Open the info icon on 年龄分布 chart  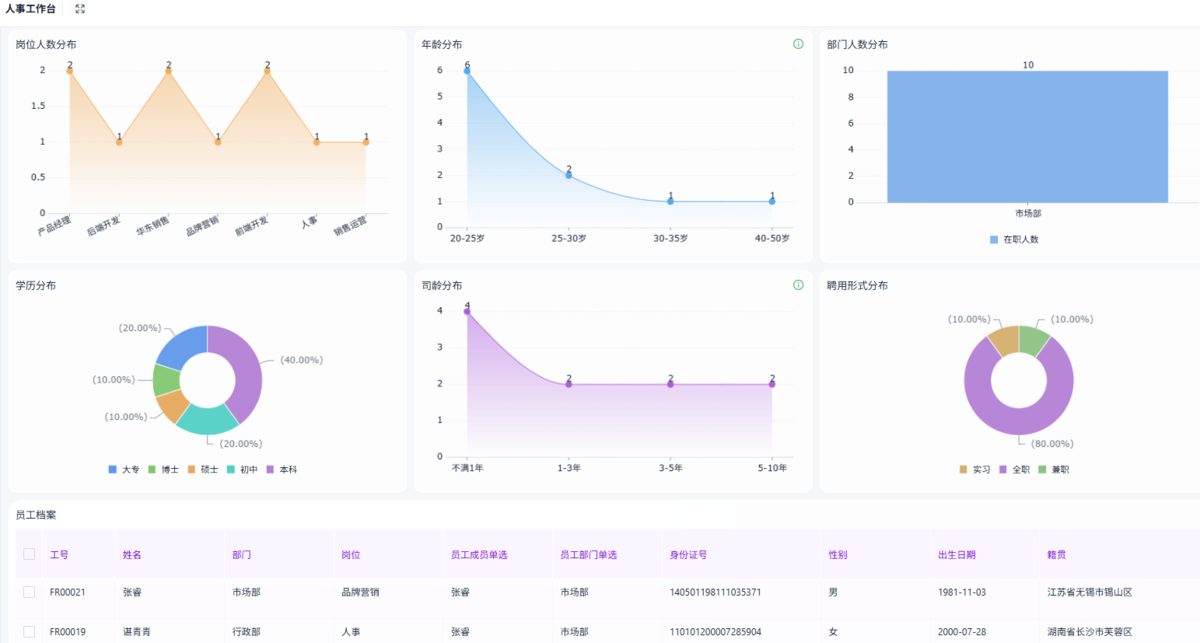[798, 44]
